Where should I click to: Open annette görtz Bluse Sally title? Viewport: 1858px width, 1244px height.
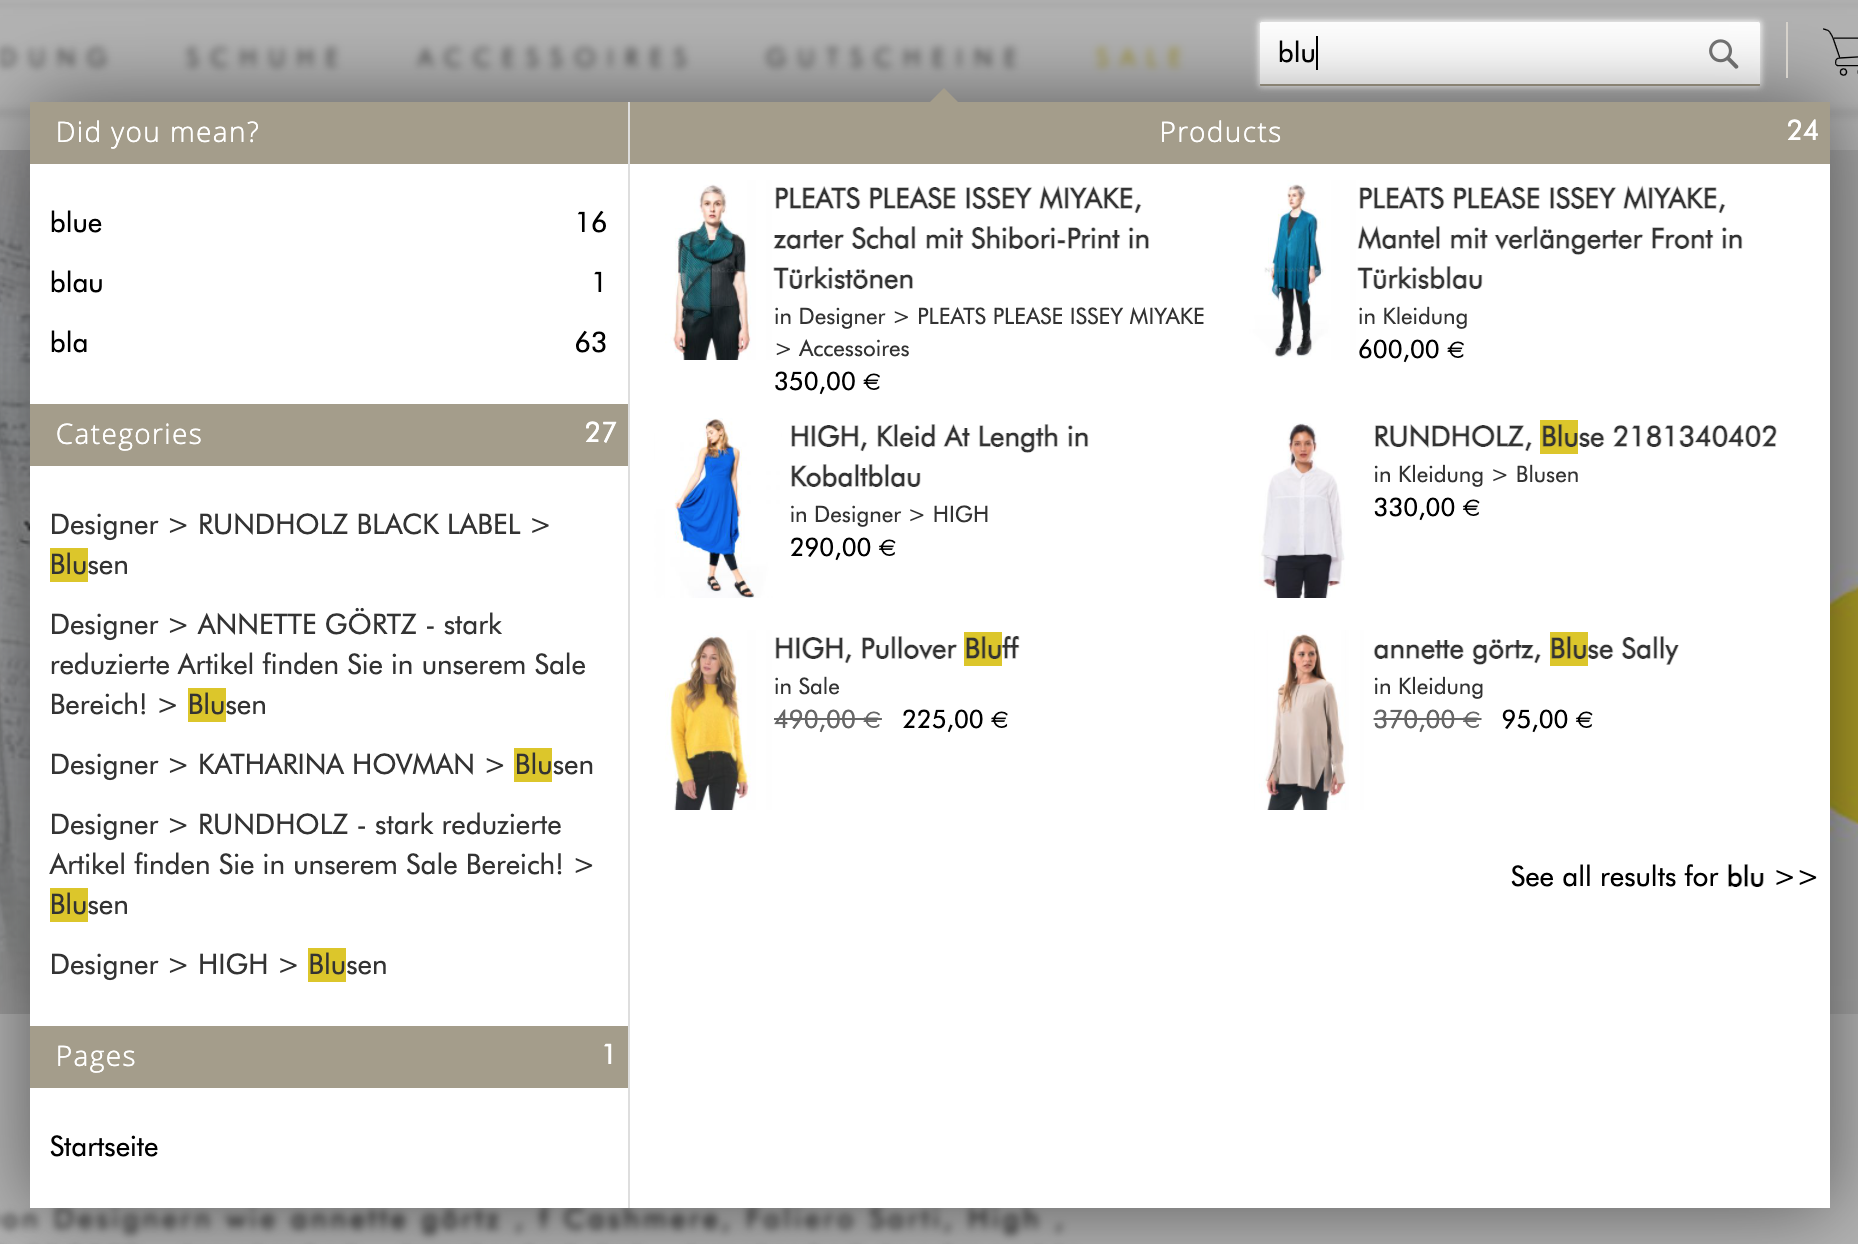pyautogui.click(x=1526, y=648)
